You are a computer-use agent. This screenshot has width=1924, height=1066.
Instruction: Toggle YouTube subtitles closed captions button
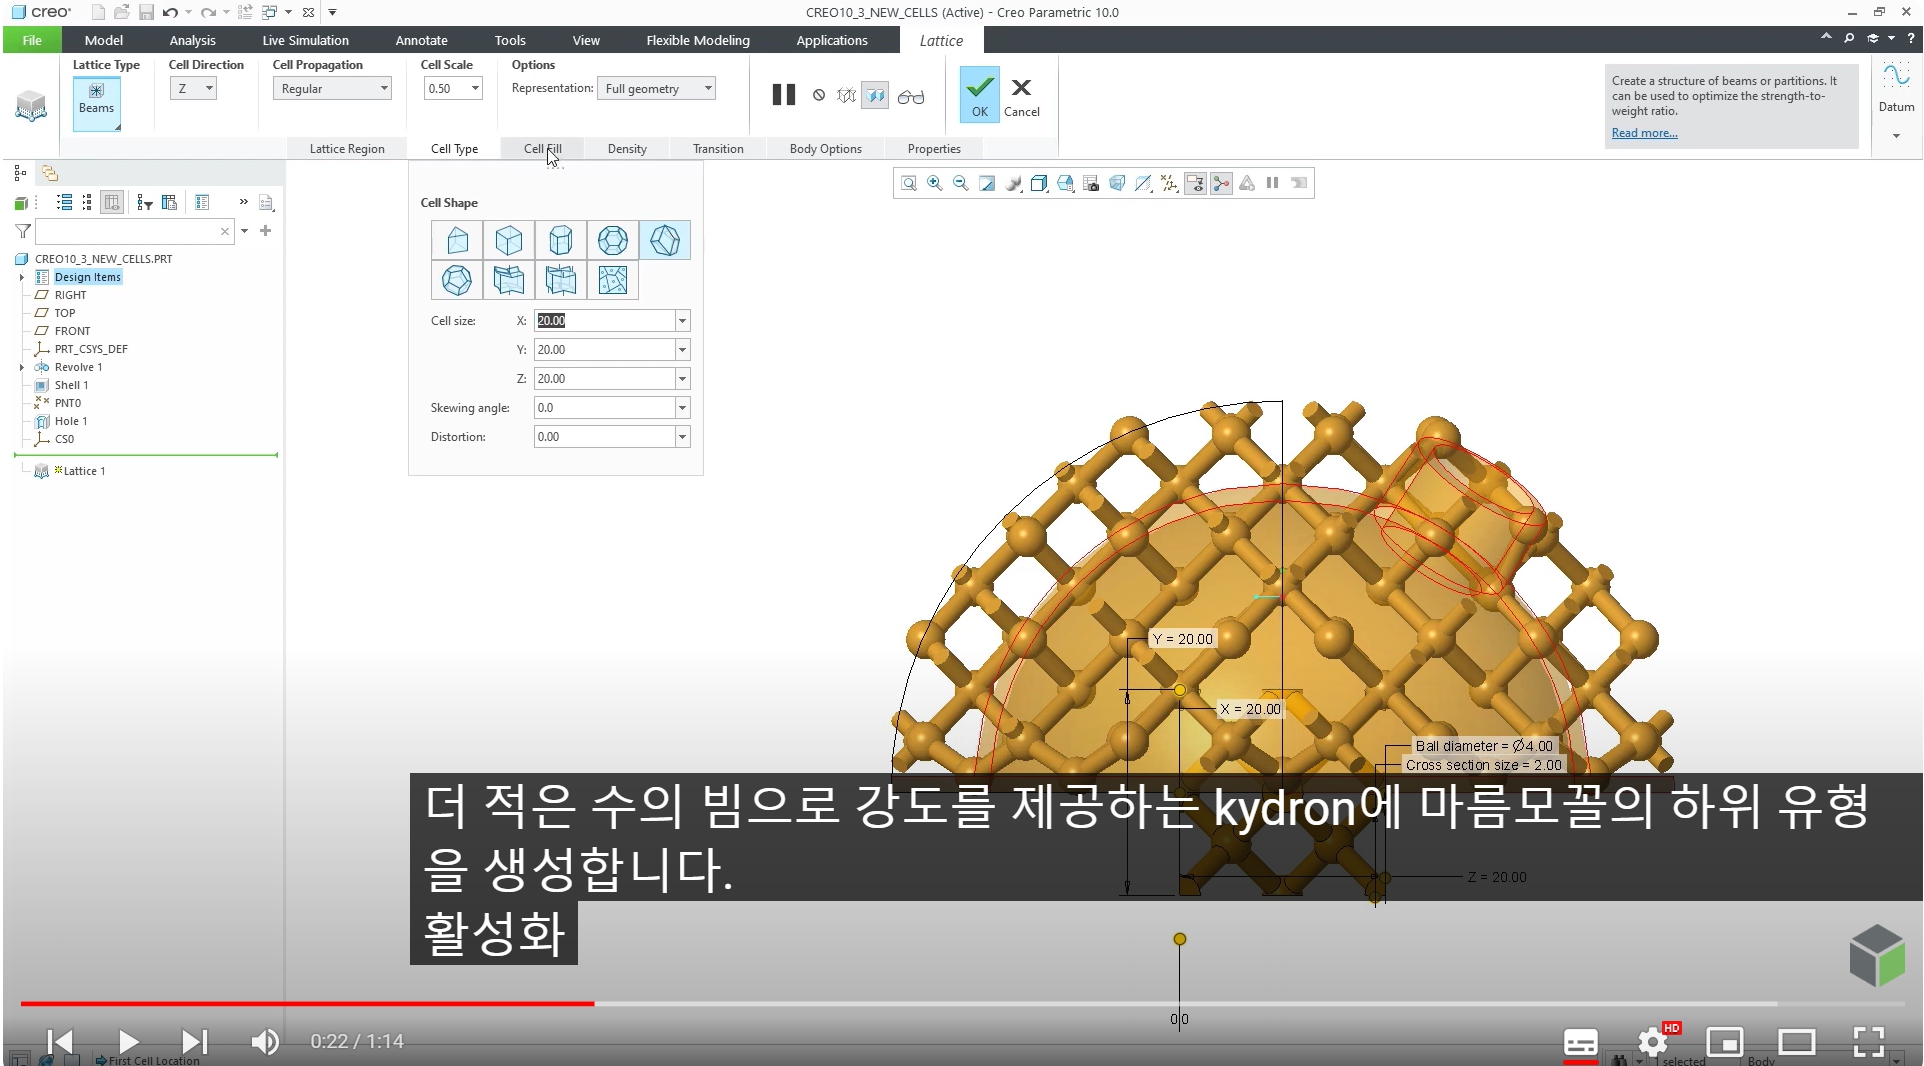[1580, 1042]
